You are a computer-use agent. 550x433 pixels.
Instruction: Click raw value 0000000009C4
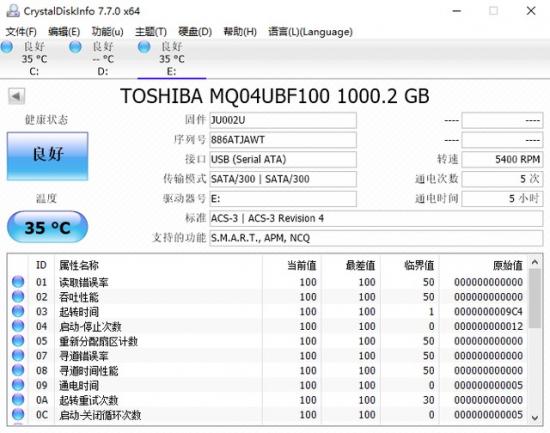(488, 312)
